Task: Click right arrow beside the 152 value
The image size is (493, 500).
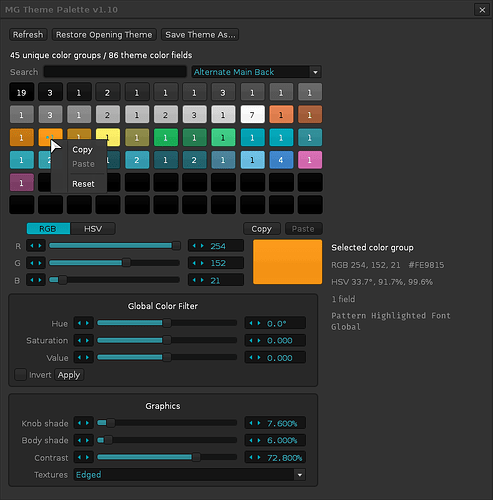Action: (202, 263)
